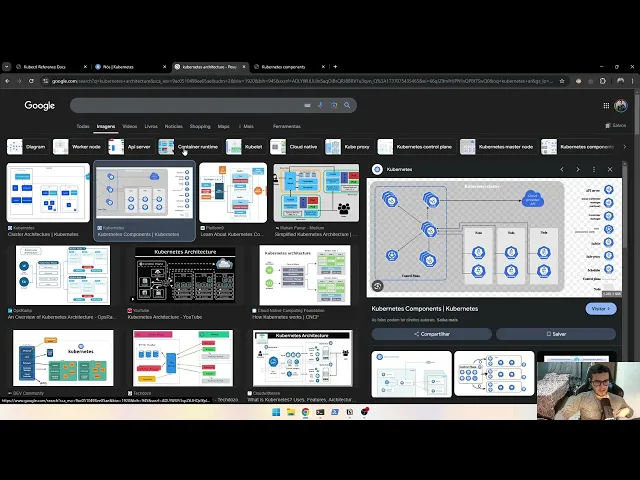This screenshot has height=480, width=640.
Task: Open Salvos saved items link
Action: click(616, 125)
